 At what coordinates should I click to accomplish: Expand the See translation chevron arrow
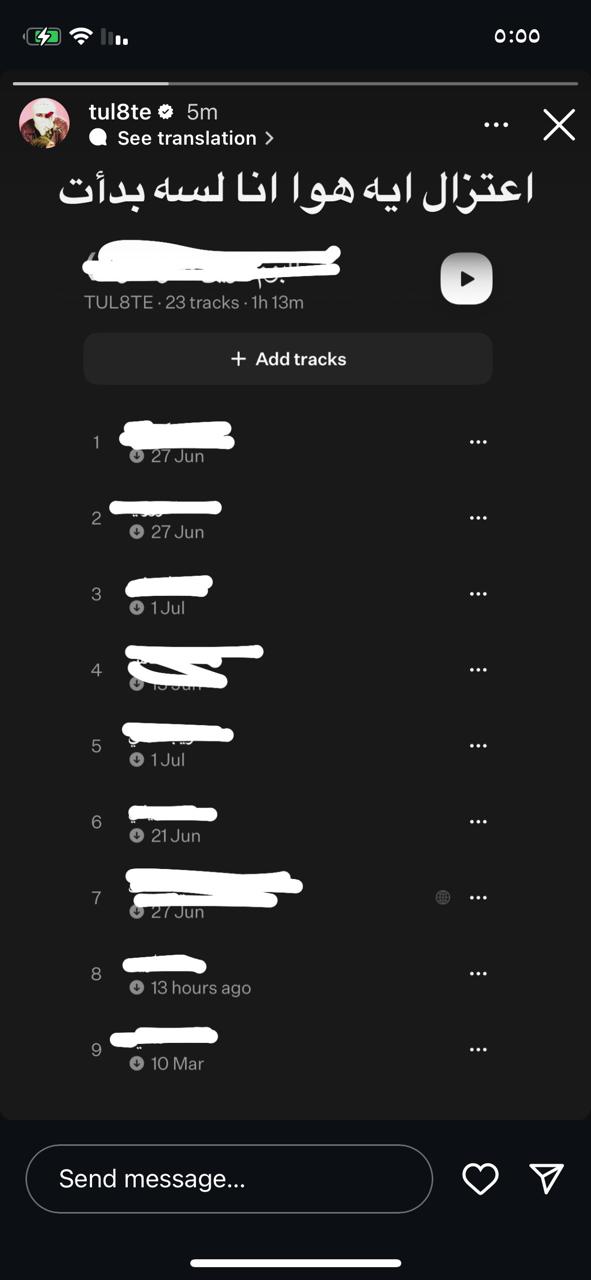269,138
